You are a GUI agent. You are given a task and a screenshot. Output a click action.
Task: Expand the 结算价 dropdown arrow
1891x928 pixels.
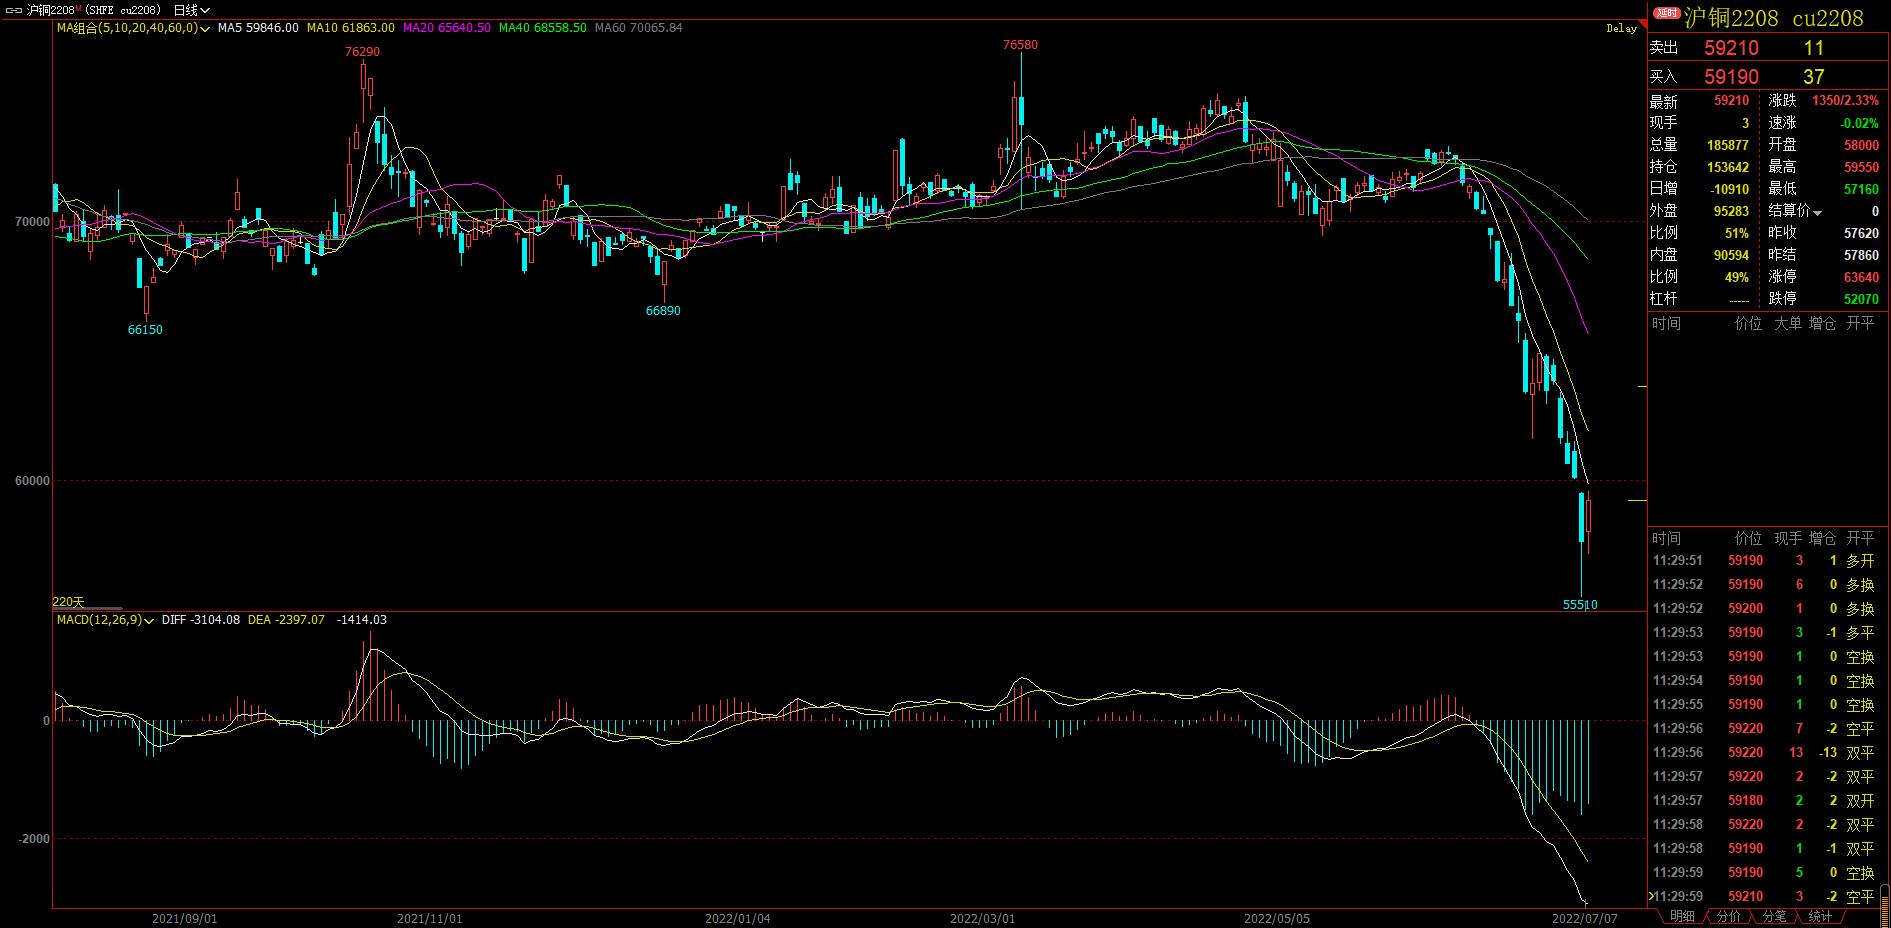tap(1817, 212)
